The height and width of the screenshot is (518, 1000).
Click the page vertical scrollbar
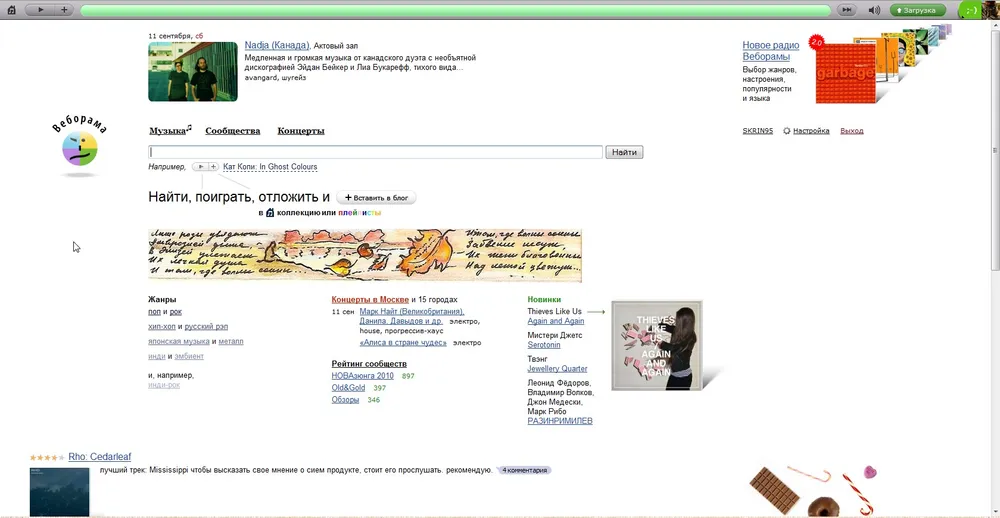click(994, 151)
